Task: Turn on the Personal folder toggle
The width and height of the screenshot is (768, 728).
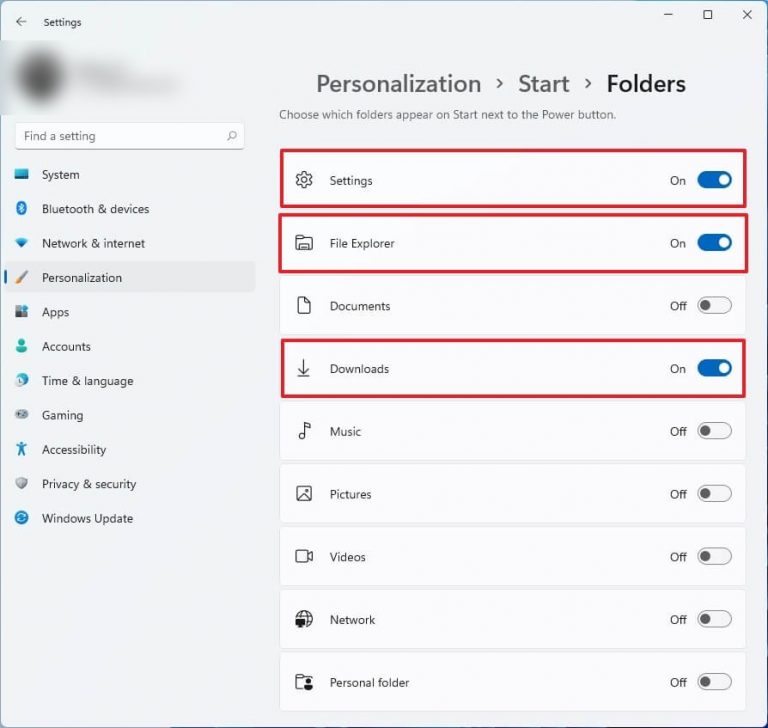Action: coord(715,681)
